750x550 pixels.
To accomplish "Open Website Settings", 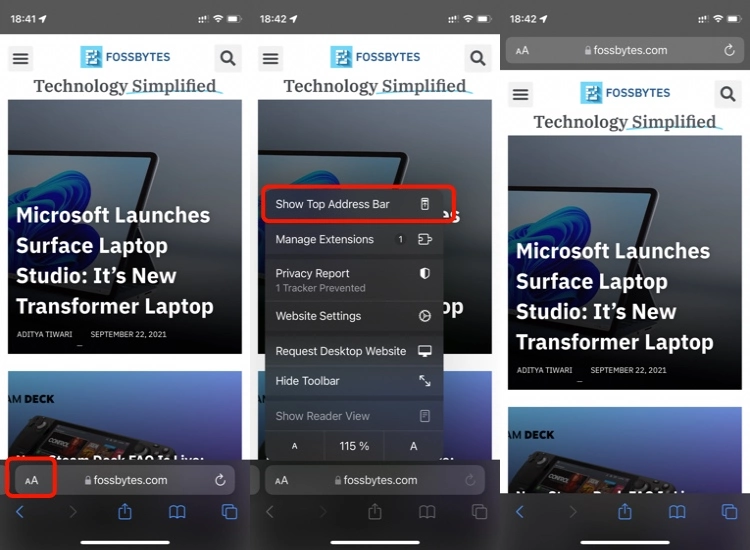I will point(354,316).
